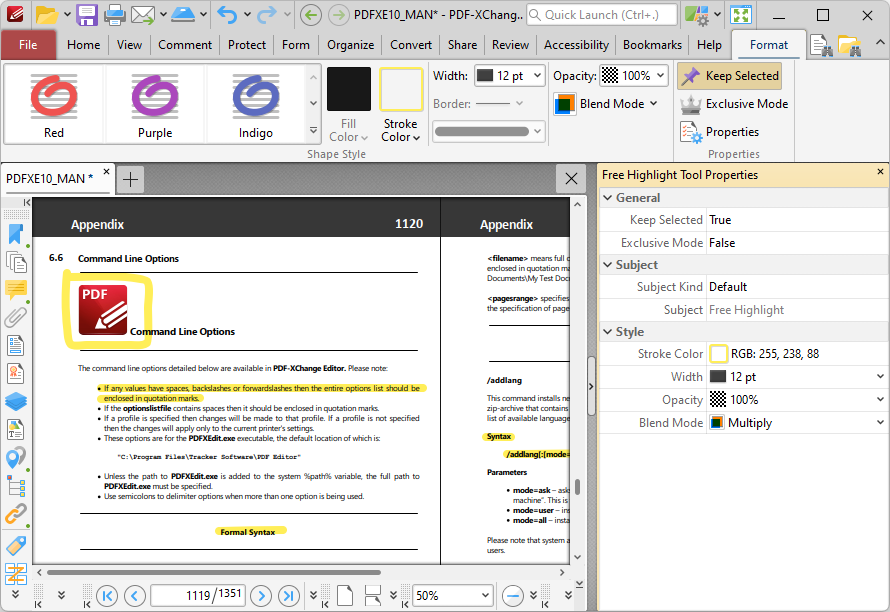The image size is (890, 612).
Task: Switch to the Home tab
Action: [83, 45]
